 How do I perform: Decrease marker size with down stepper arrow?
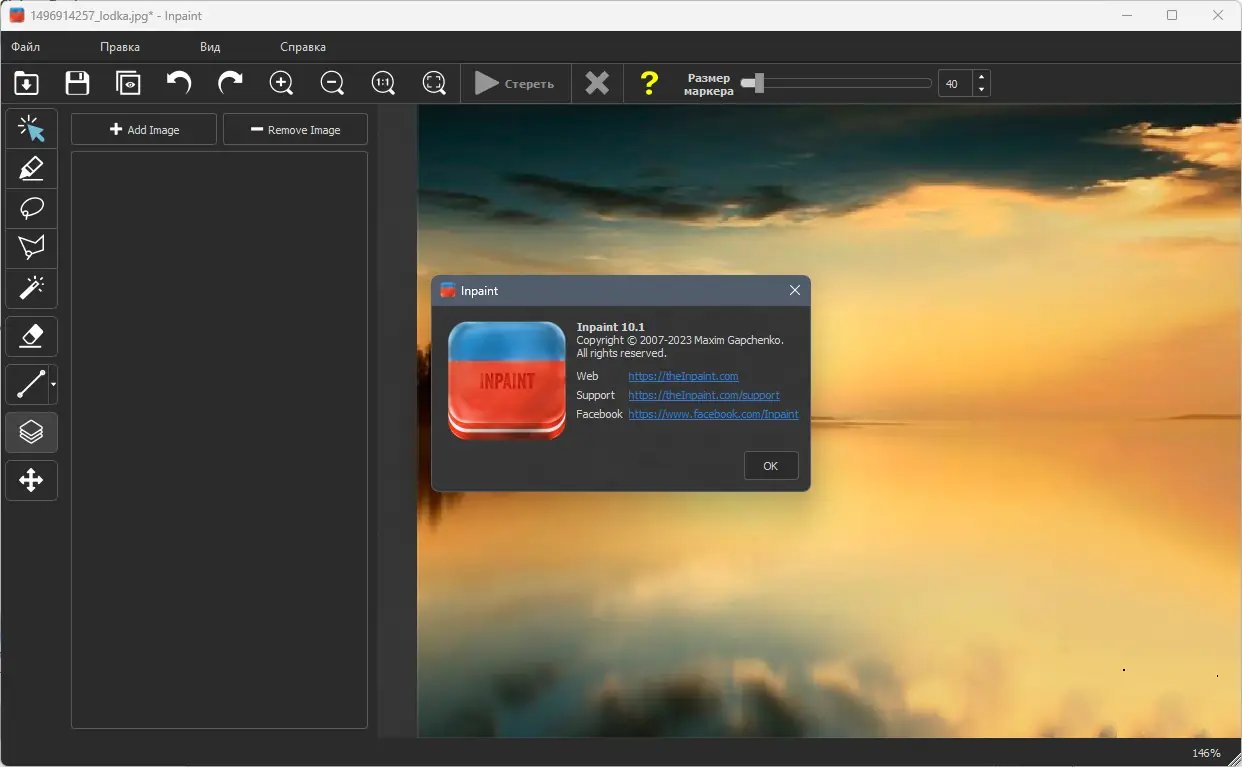pos(981,90)
